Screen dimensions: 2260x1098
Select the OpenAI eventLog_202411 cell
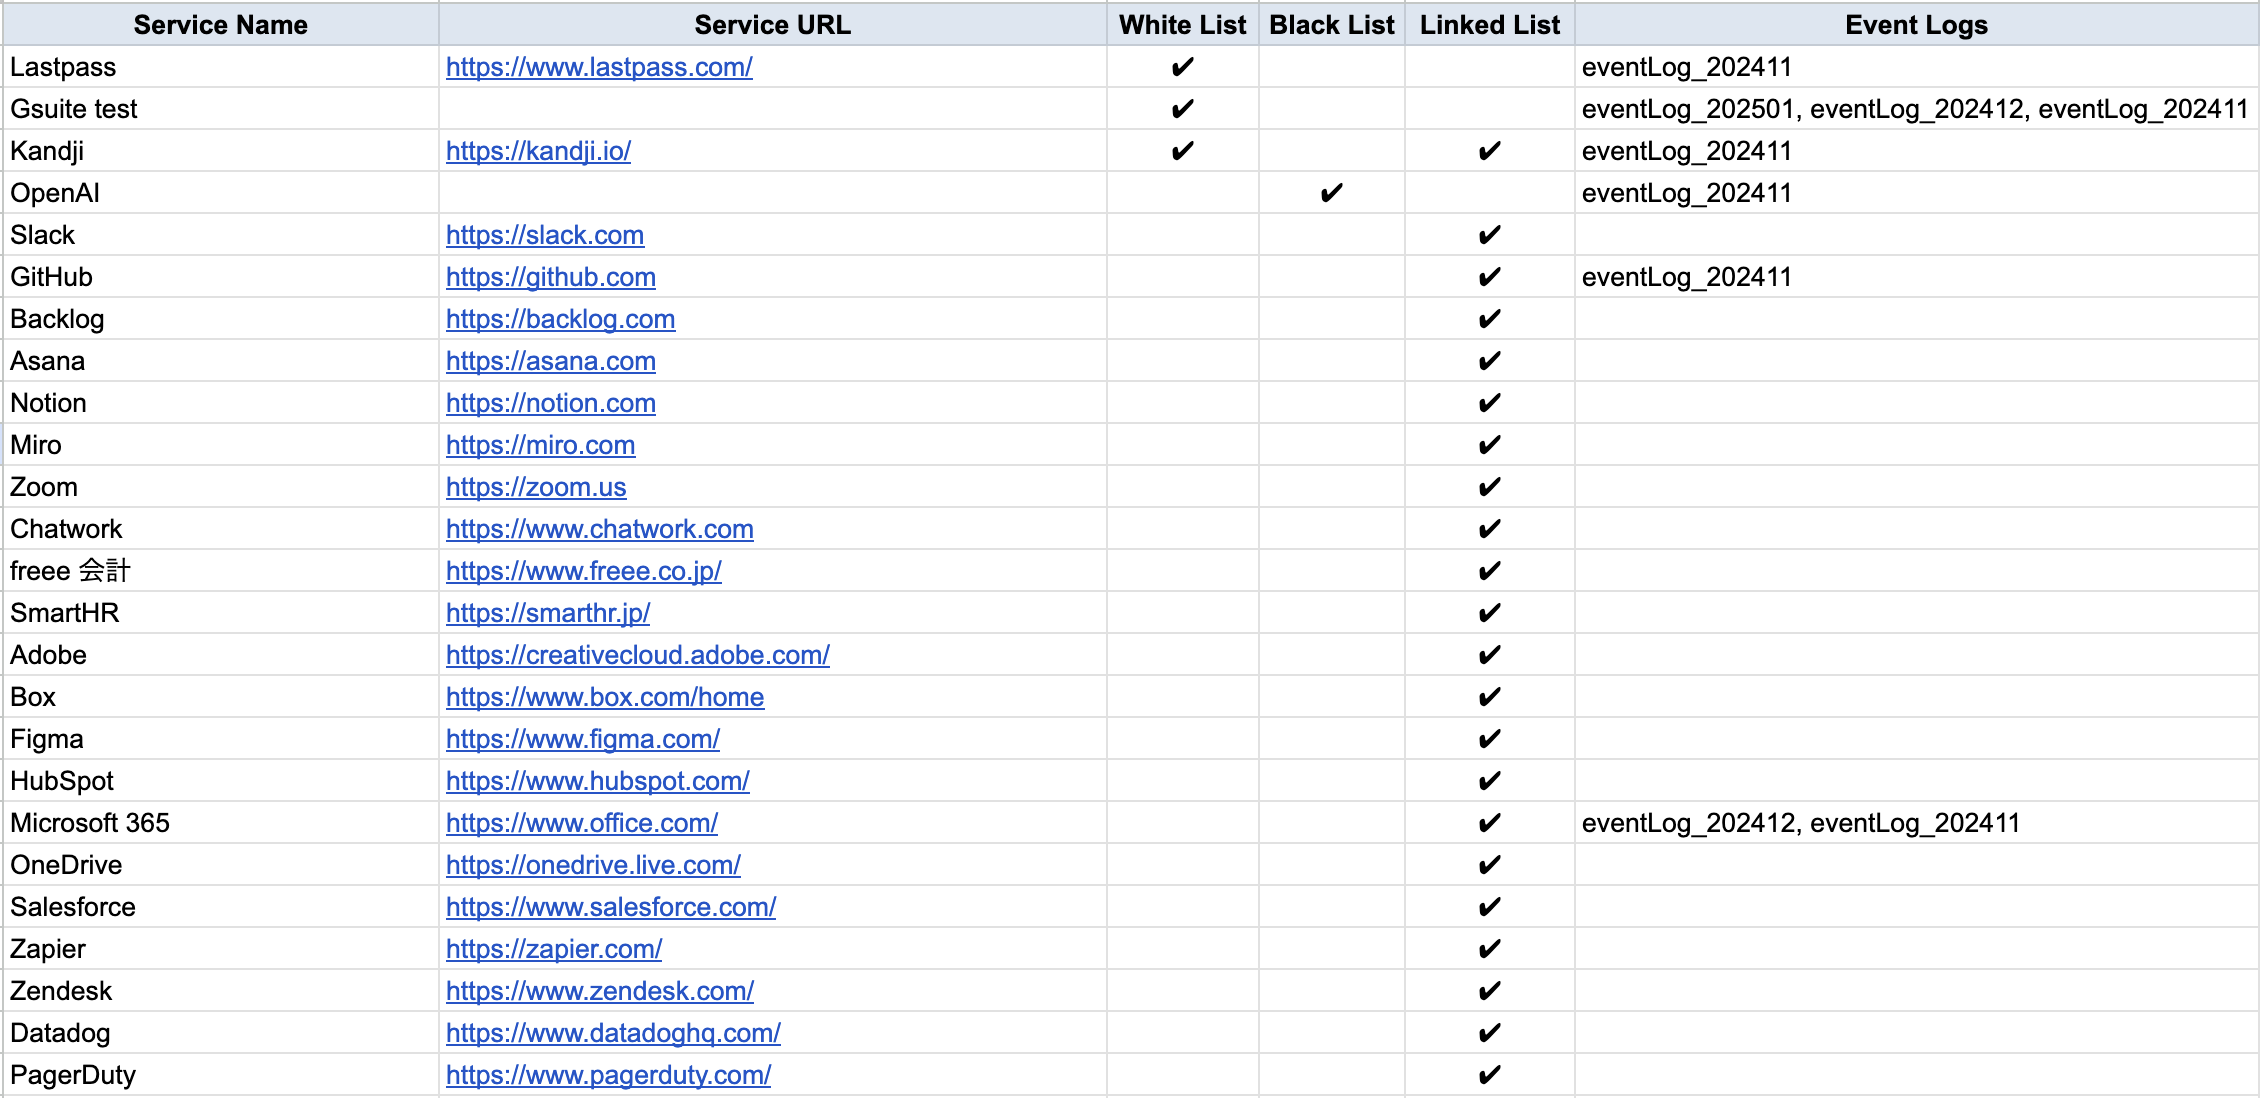[x=1917, y=193]
